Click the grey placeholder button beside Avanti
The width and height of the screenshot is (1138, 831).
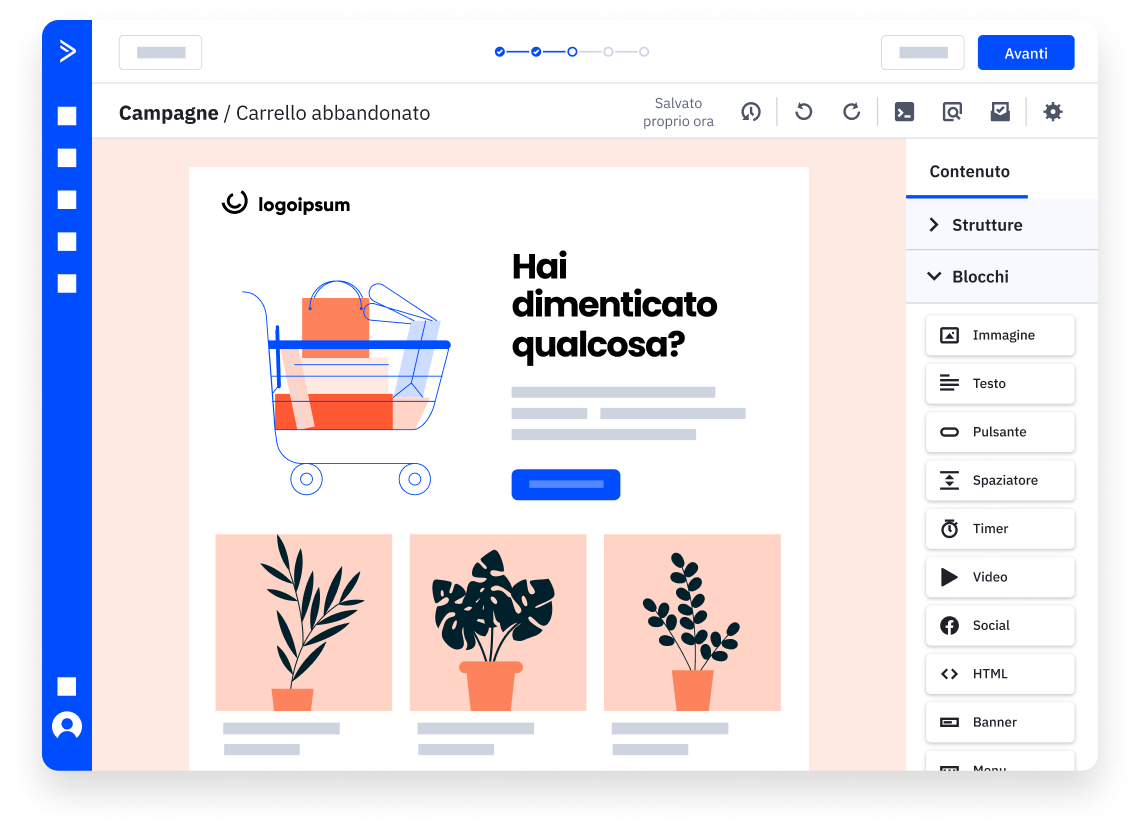pyautogui.click(x=922, y=53)
